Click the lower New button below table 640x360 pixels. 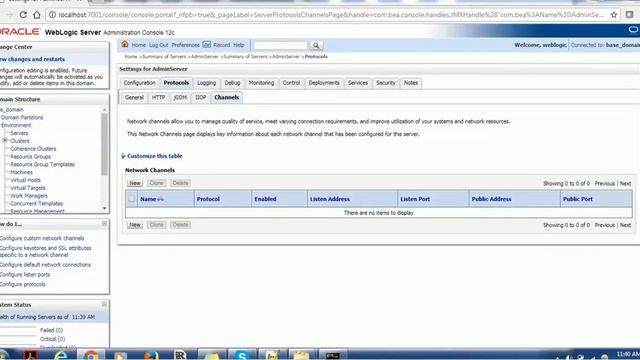click(135, 225)
